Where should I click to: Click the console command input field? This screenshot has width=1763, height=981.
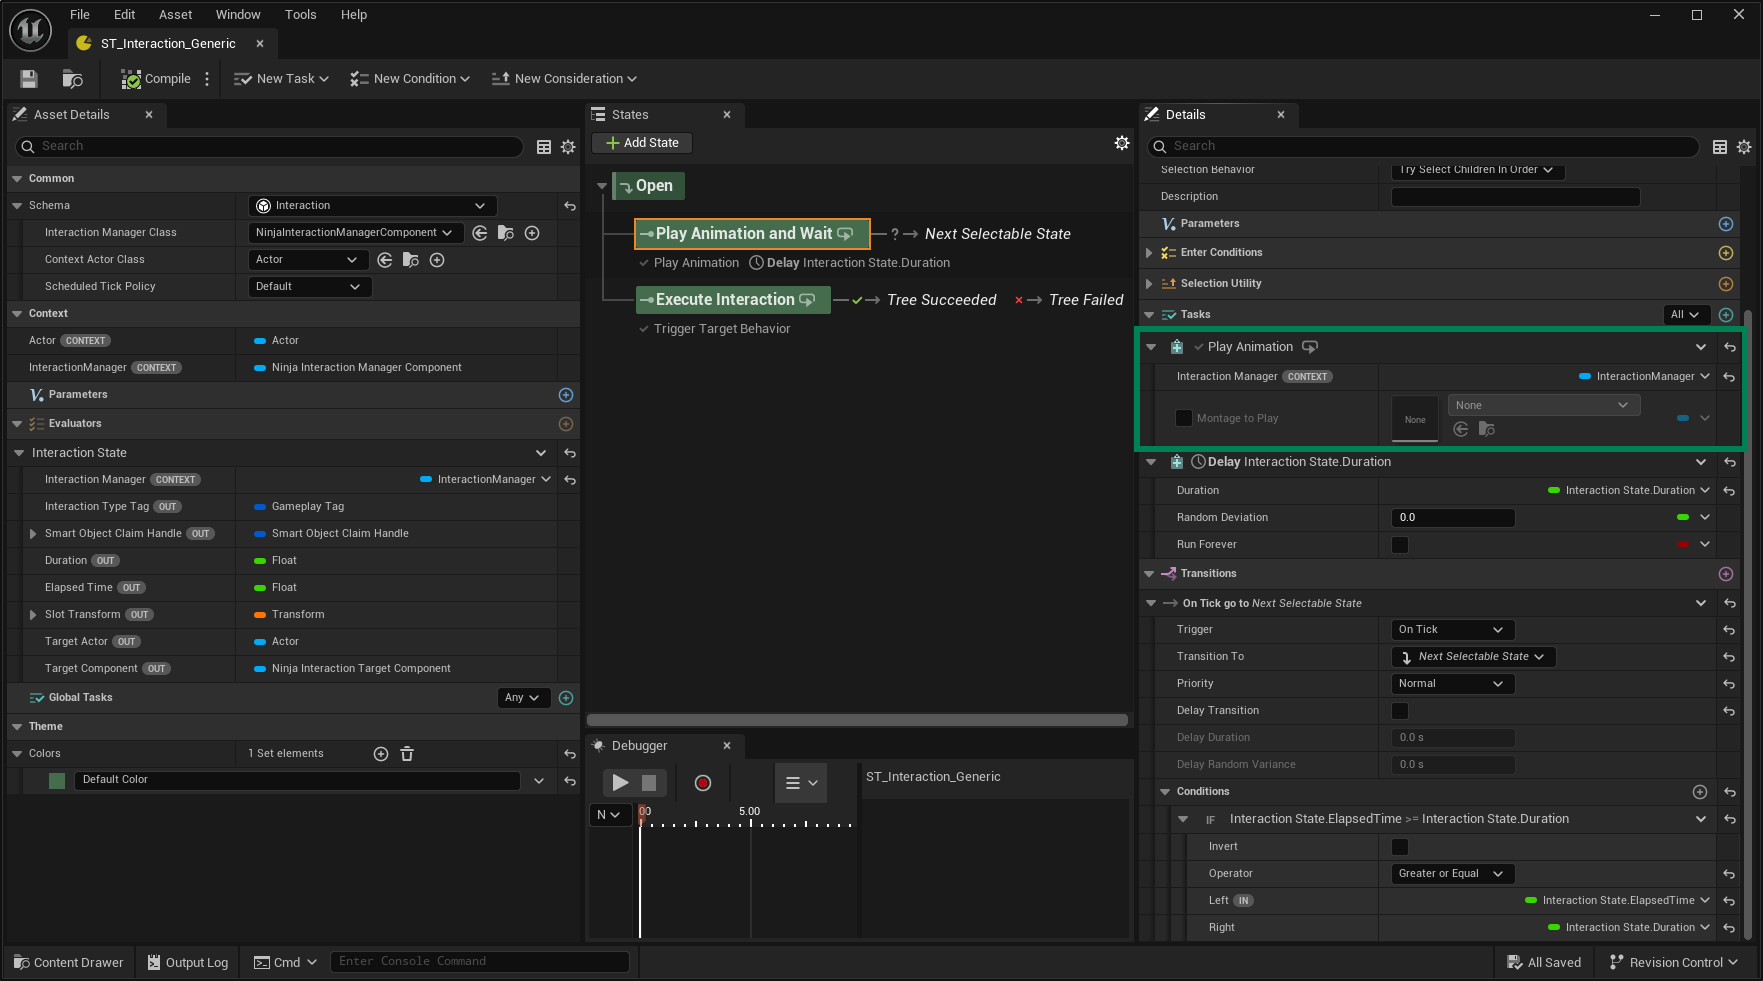click(480, 960)
